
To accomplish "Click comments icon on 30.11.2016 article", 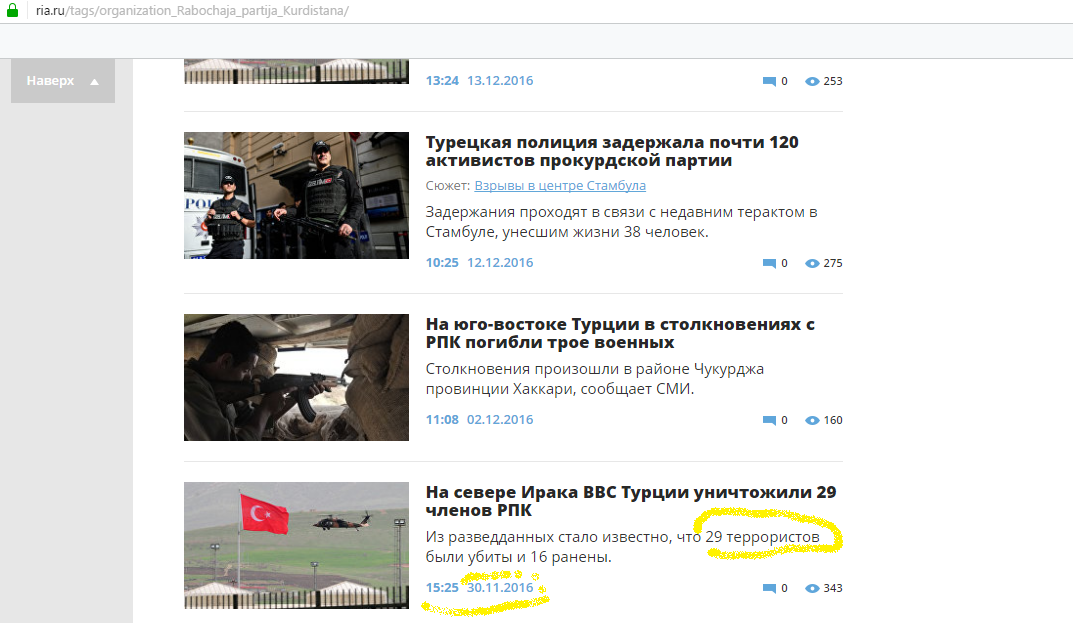I will (x=769, y=589).
